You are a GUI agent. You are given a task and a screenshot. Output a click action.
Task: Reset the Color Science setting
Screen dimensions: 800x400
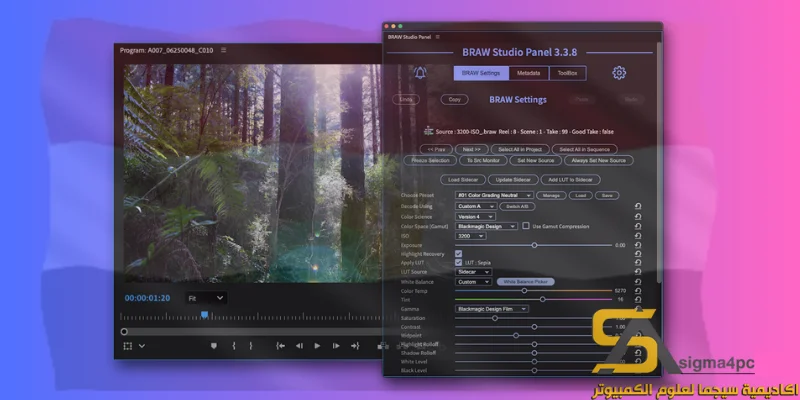[x=638, y=216]
